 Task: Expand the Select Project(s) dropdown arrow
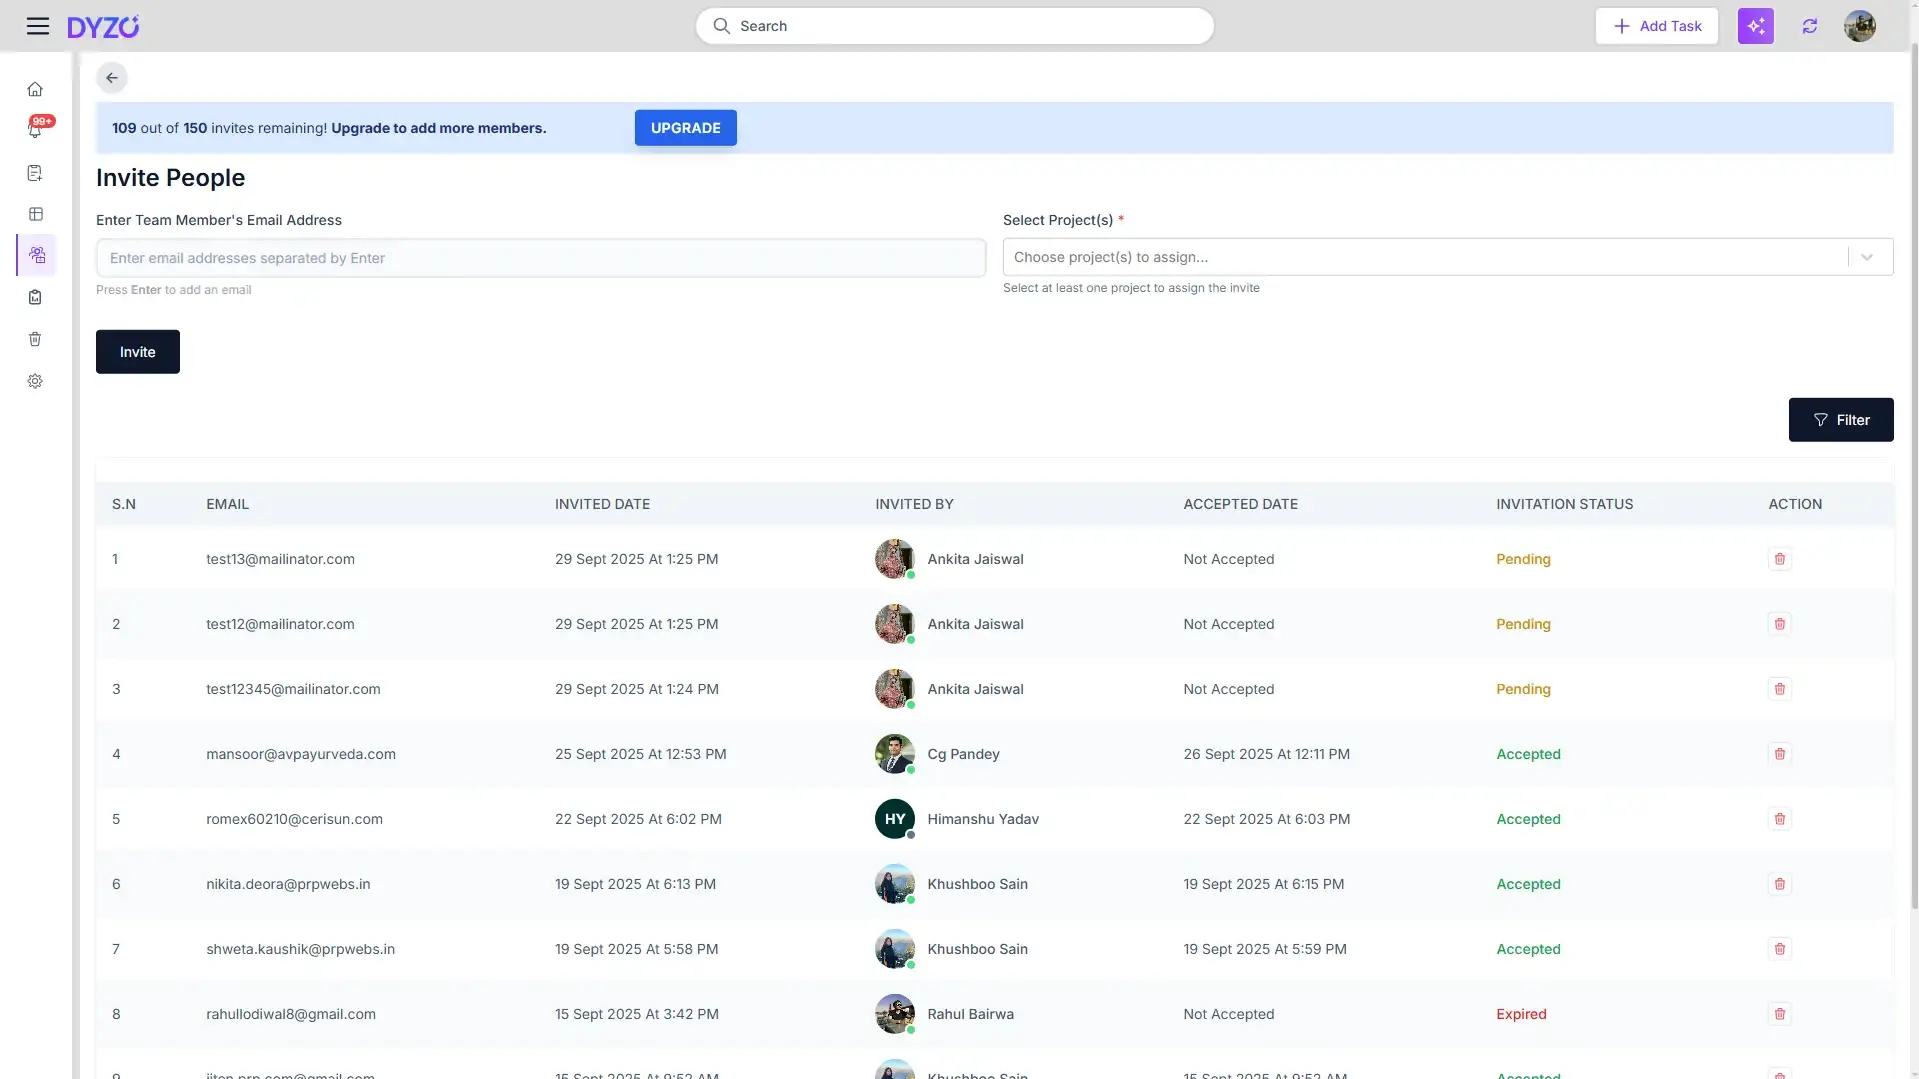pos(1866,257)
